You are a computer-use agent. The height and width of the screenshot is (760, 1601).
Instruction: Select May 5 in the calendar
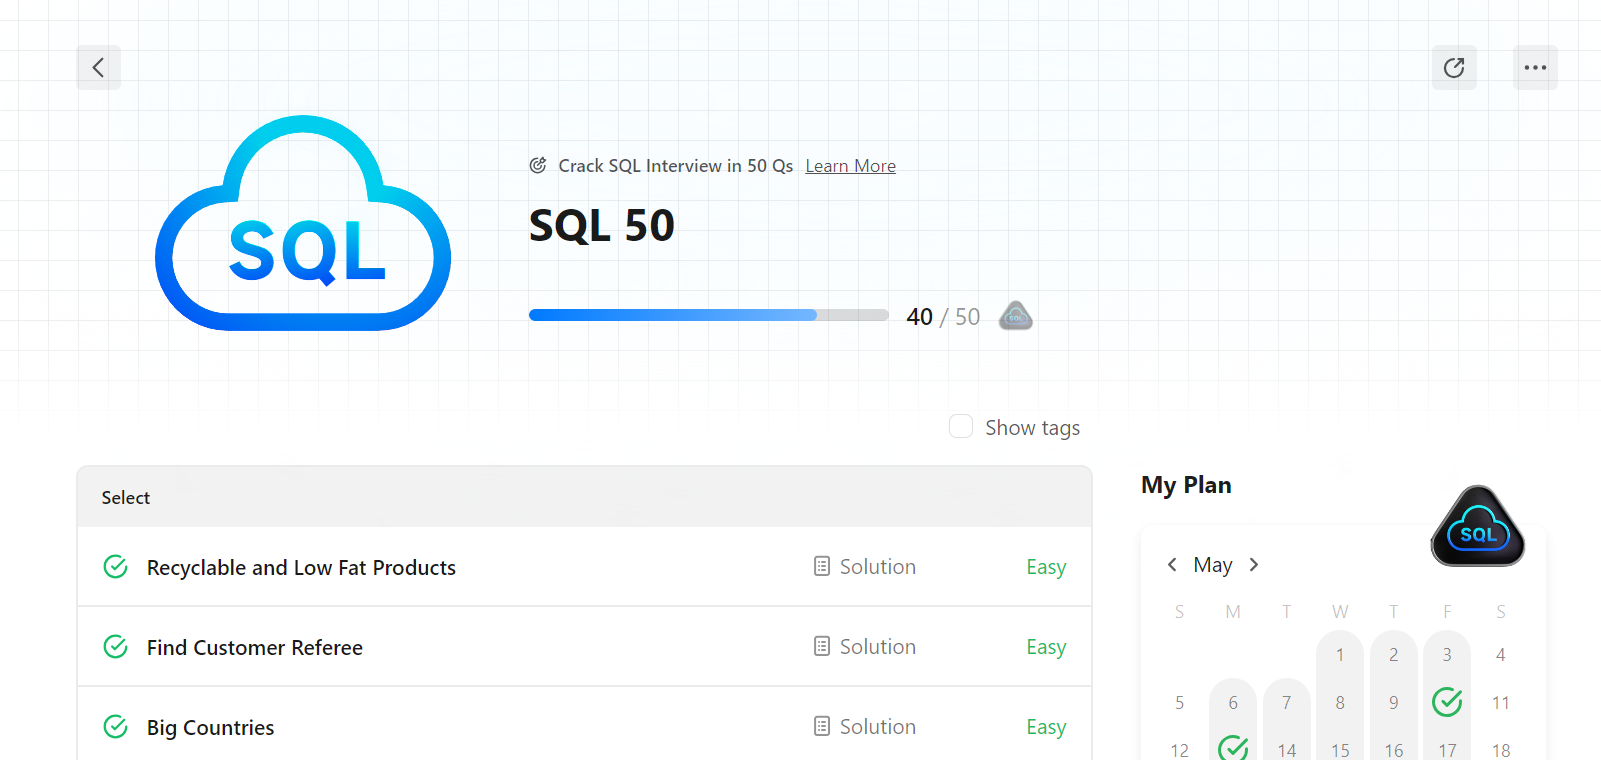pyautogui.click(x=1180, y=703)
